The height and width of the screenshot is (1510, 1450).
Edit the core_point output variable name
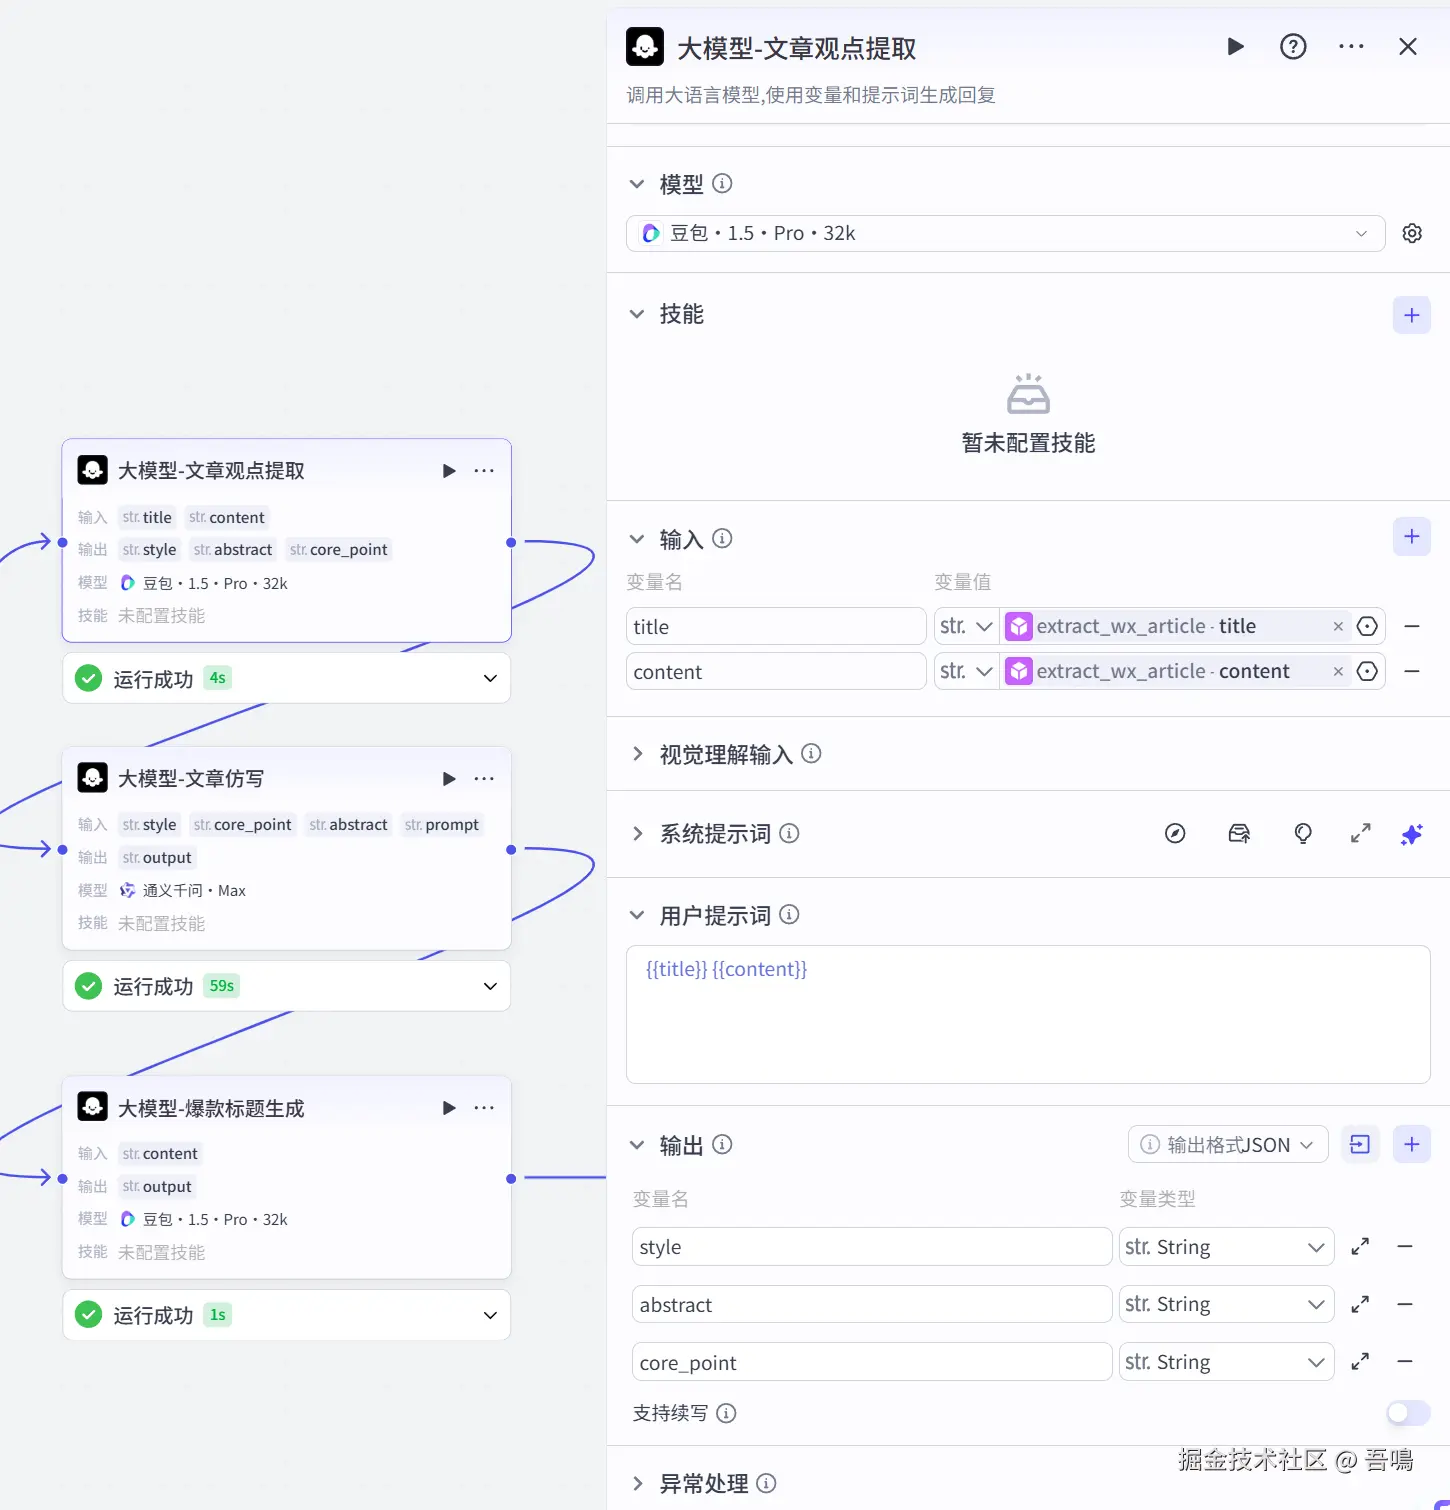click(x=872, y=1362)
